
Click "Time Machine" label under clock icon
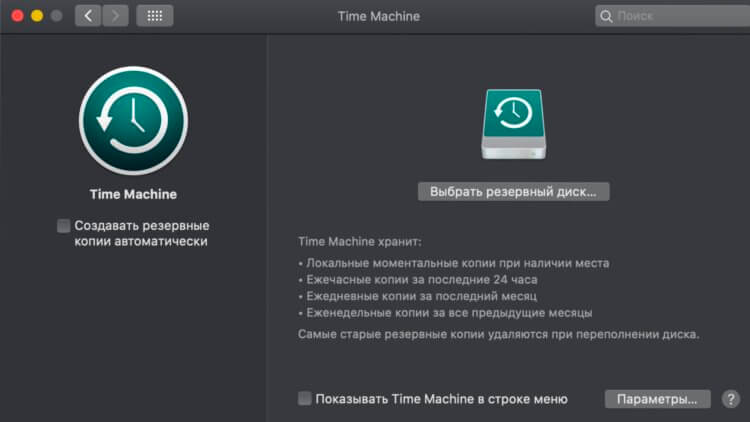(x=133, y=194)
